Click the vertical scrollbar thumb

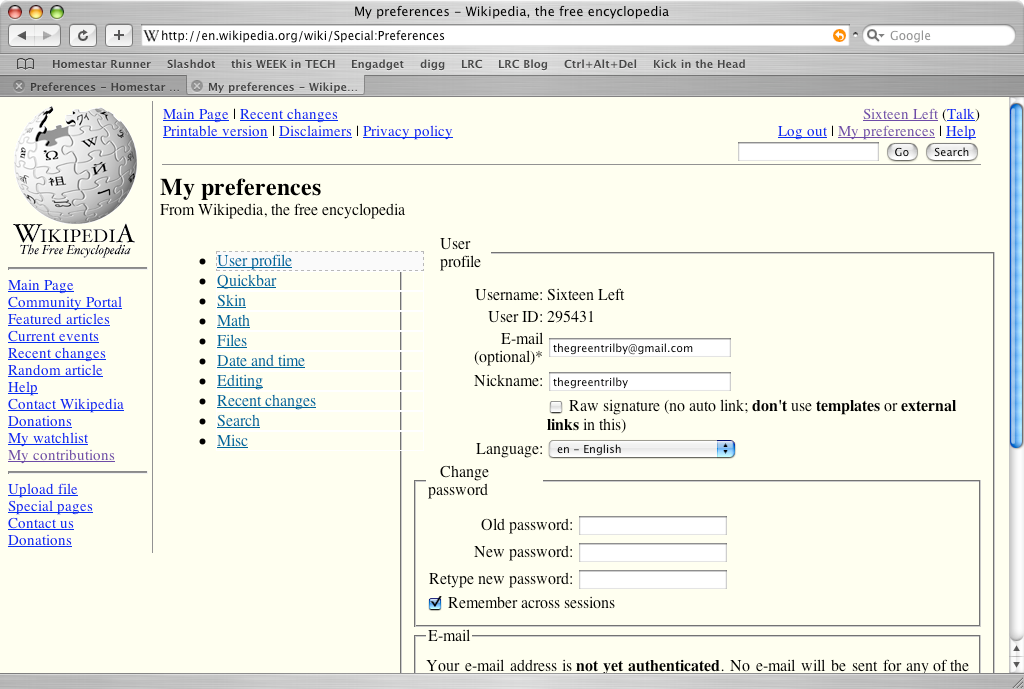(1016, 276)
